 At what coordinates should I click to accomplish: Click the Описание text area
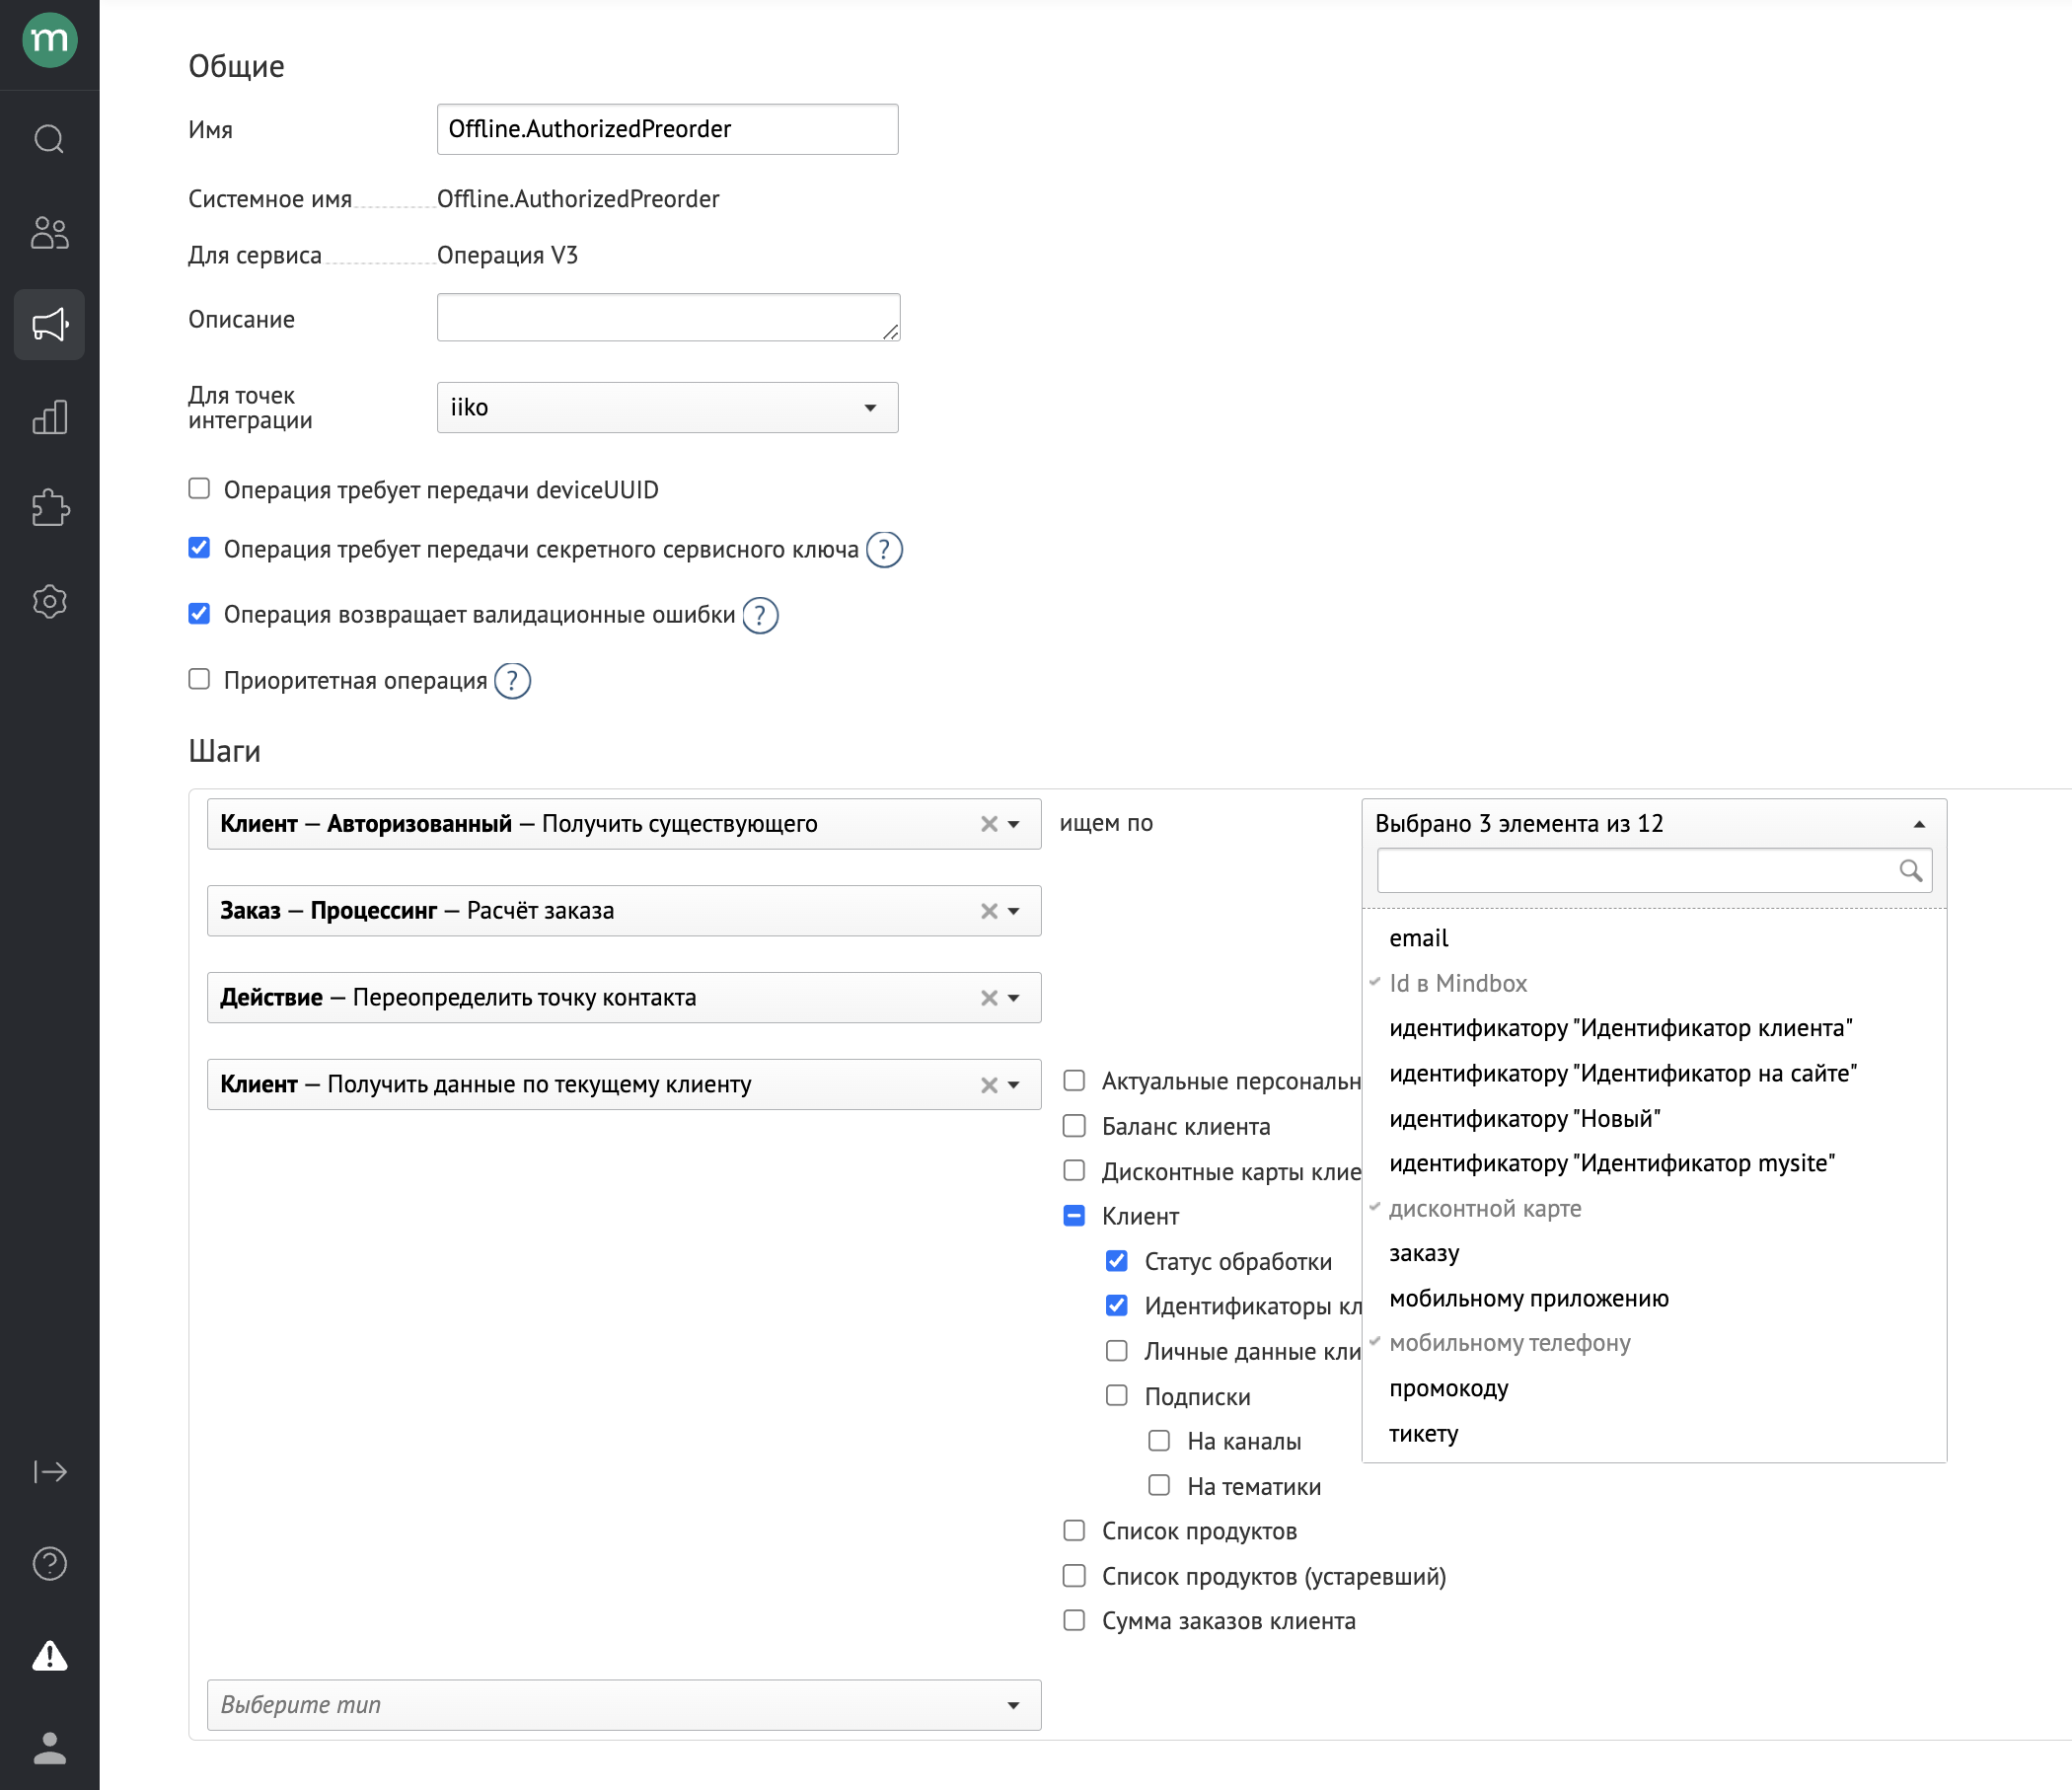click(x=668, y=317)
